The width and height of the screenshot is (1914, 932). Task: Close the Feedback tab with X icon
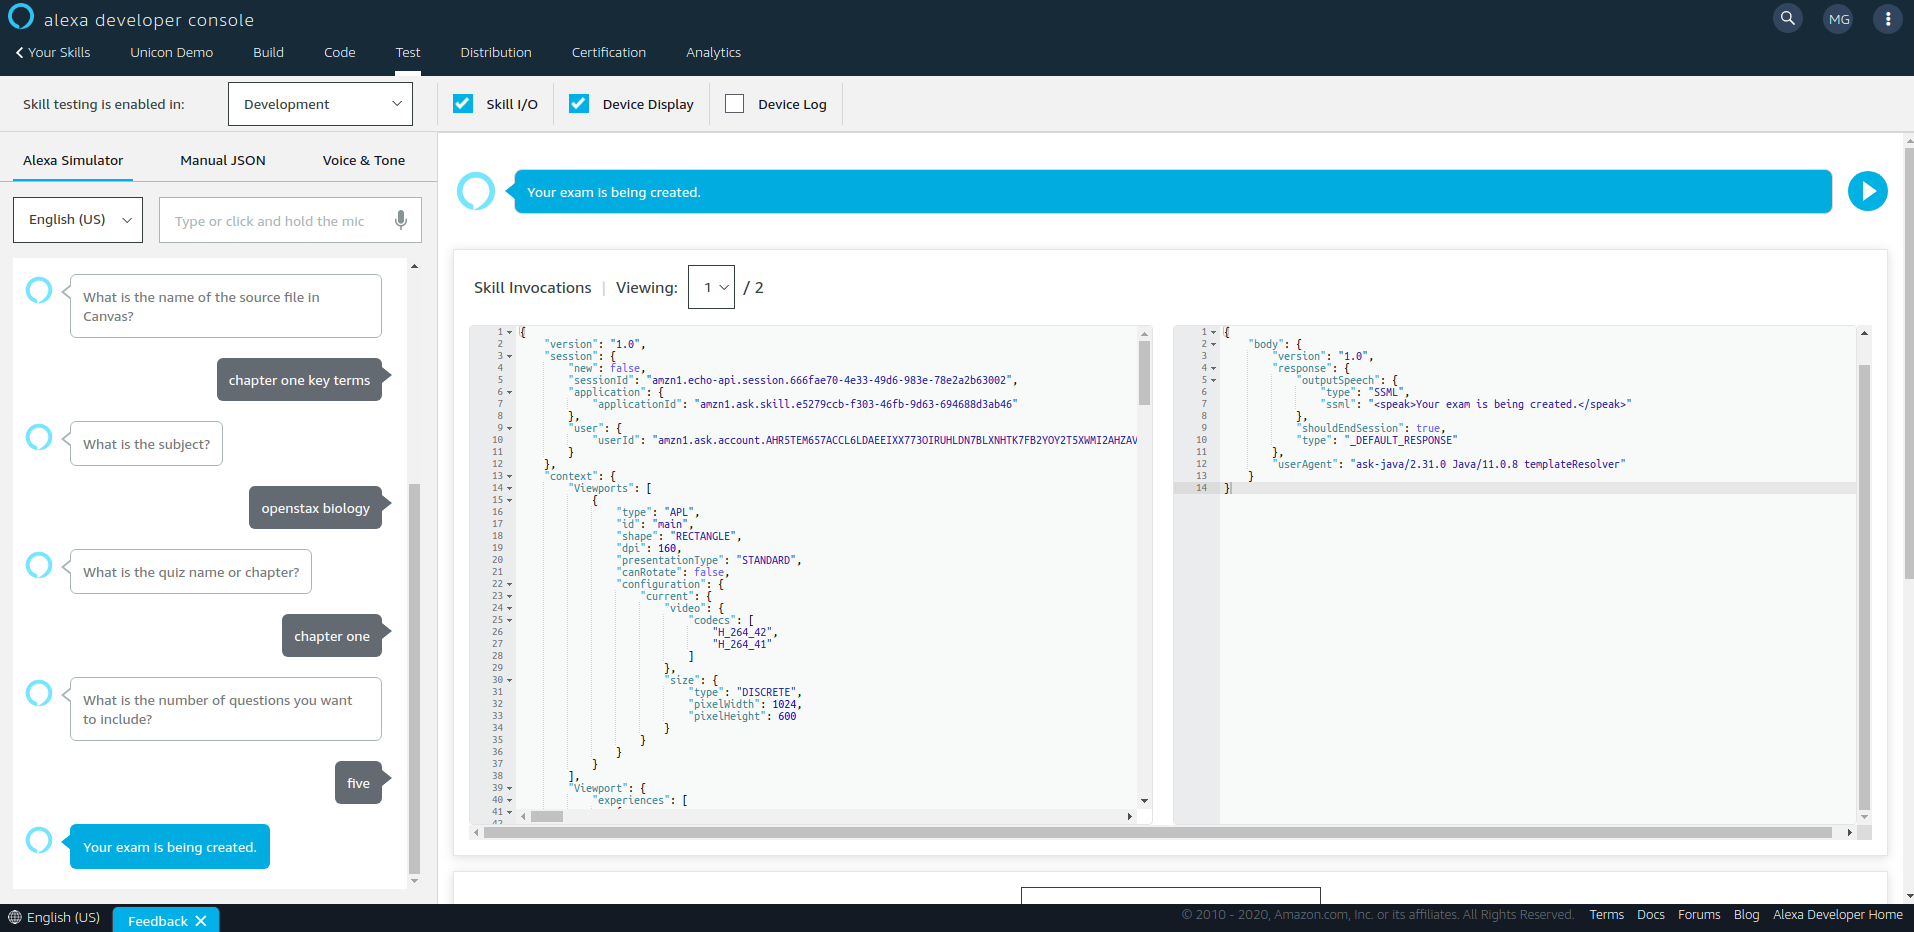click(x=201, y=921)
